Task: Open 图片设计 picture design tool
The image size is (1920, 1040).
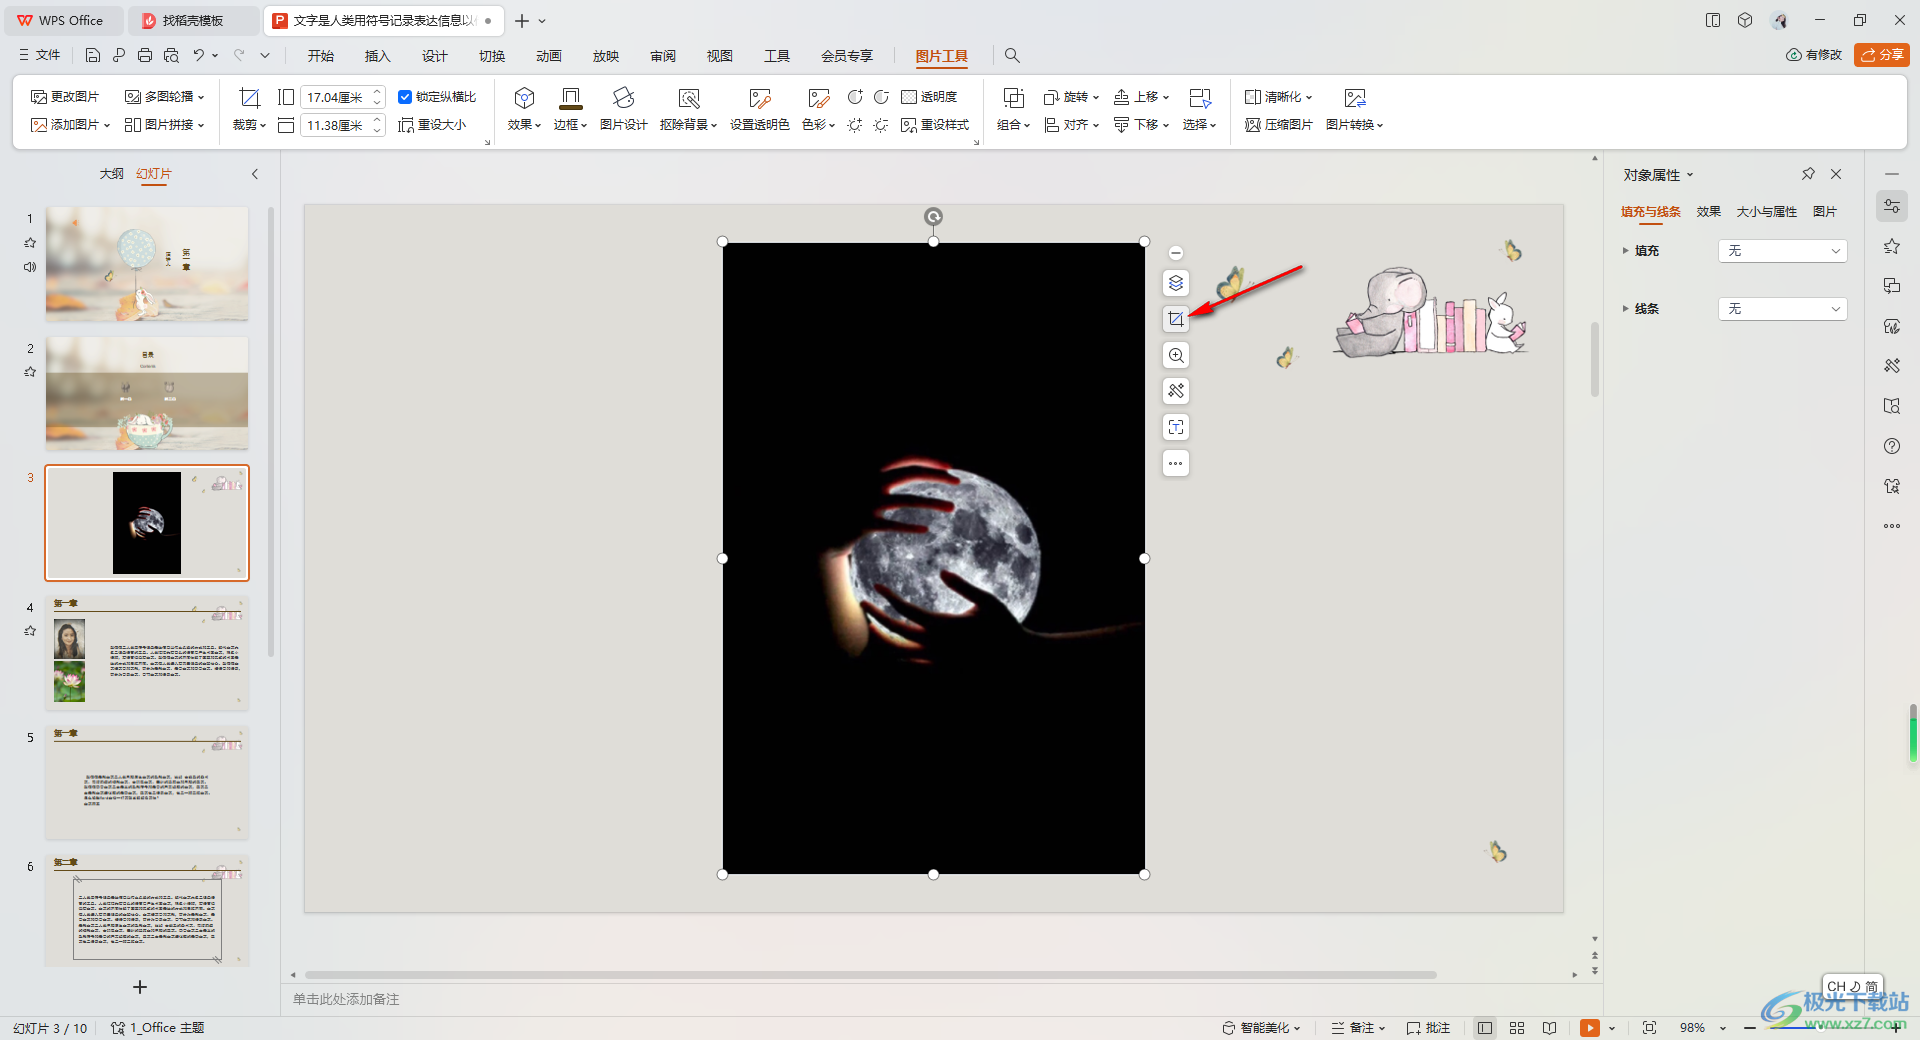Action: (624, 109)
